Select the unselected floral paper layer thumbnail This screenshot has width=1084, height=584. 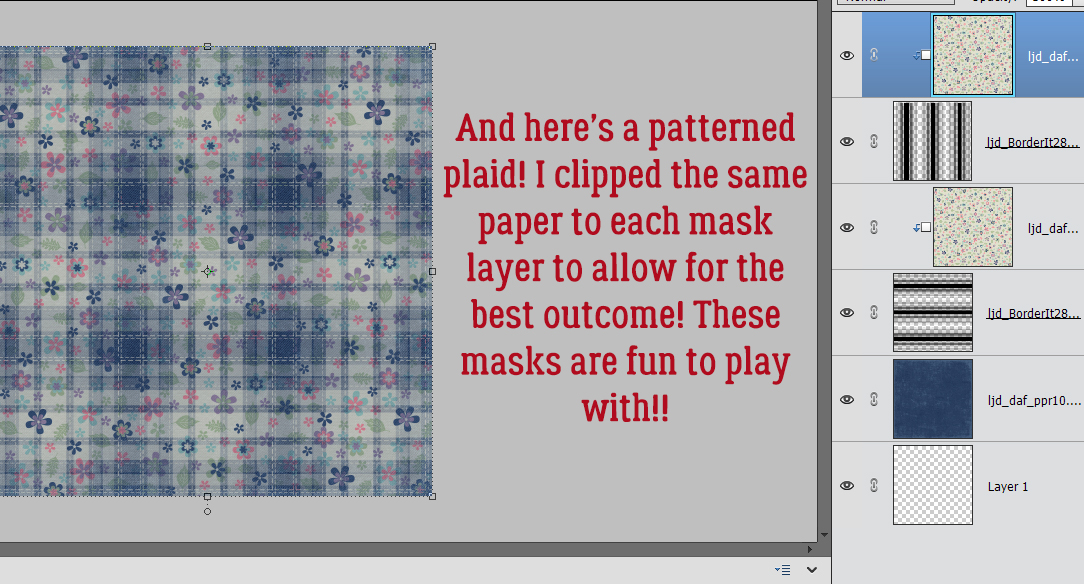click(x=973, y=227)
